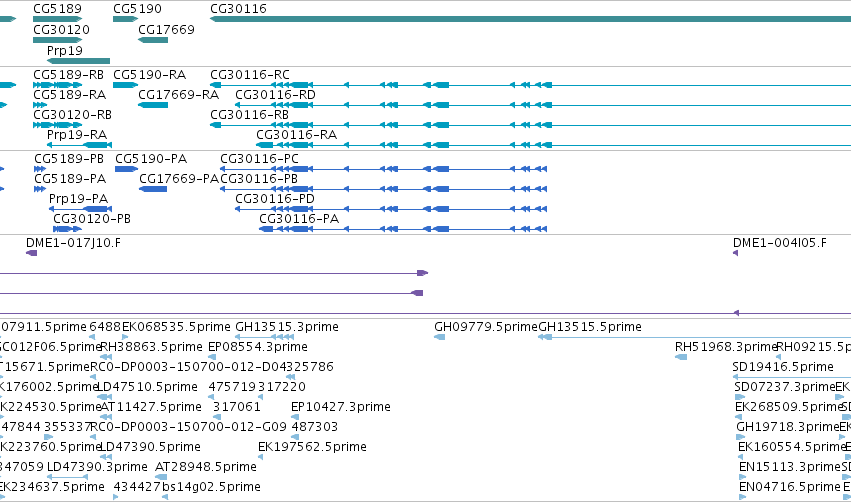Select the CG5189 gene glyph
The width and height of the screenshot is (851, 502).
(x=58, y=19)
